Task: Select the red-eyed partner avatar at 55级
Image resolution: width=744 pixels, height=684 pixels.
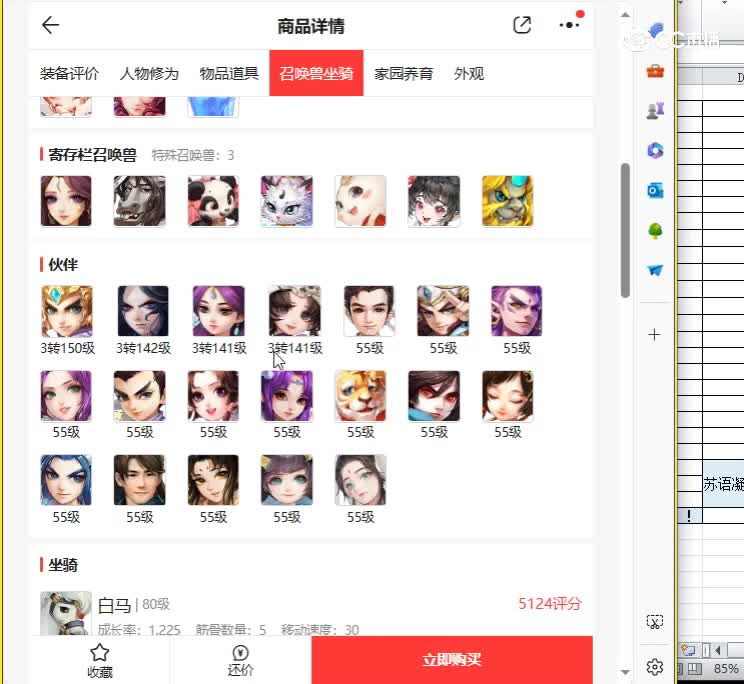Action: coord(434,396)
